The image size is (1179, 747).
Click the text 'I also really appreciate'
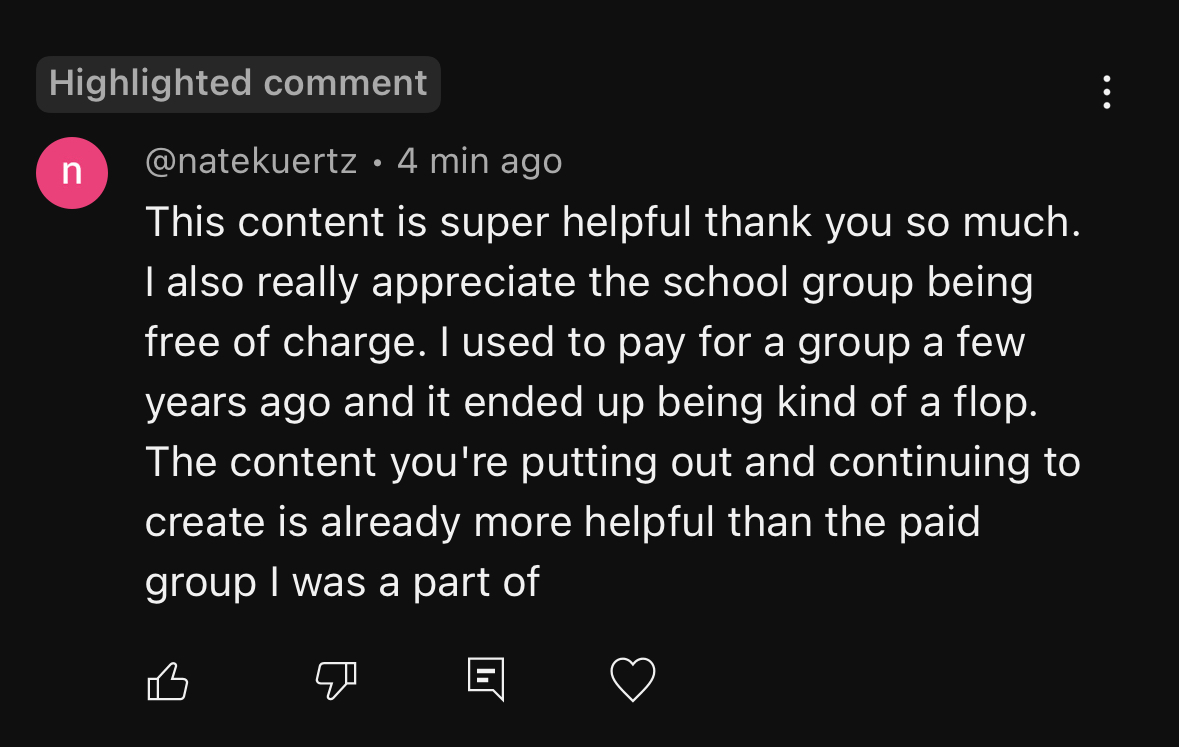point(360,283)
